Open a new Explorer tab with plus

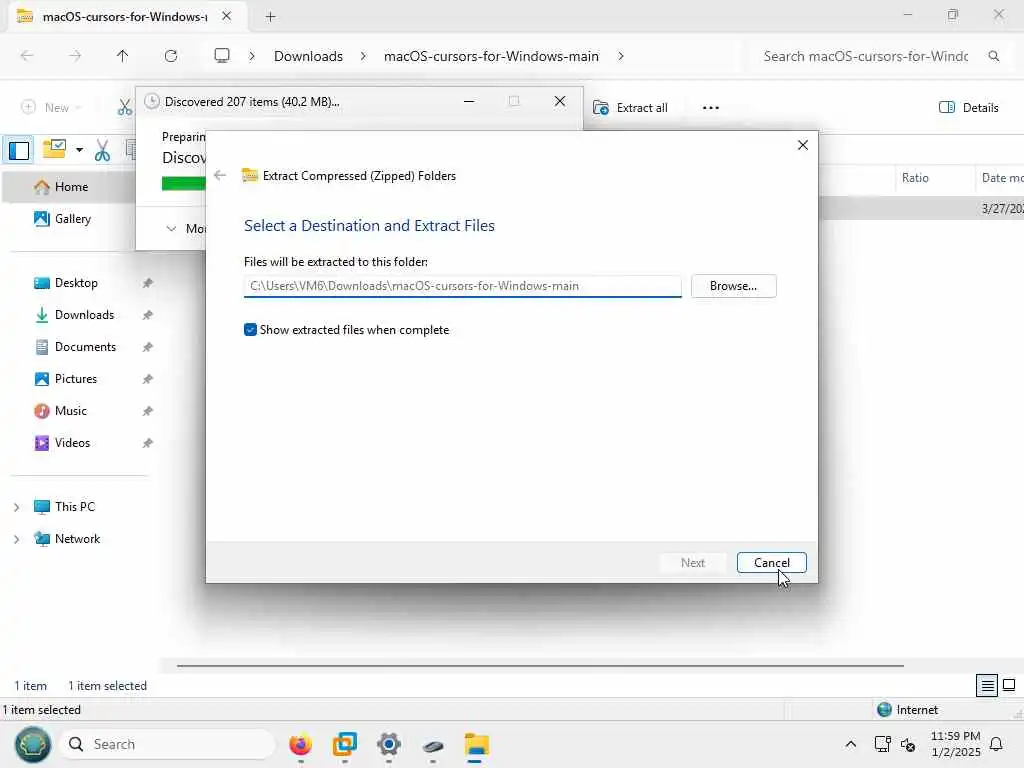click(x=270, y=17)
